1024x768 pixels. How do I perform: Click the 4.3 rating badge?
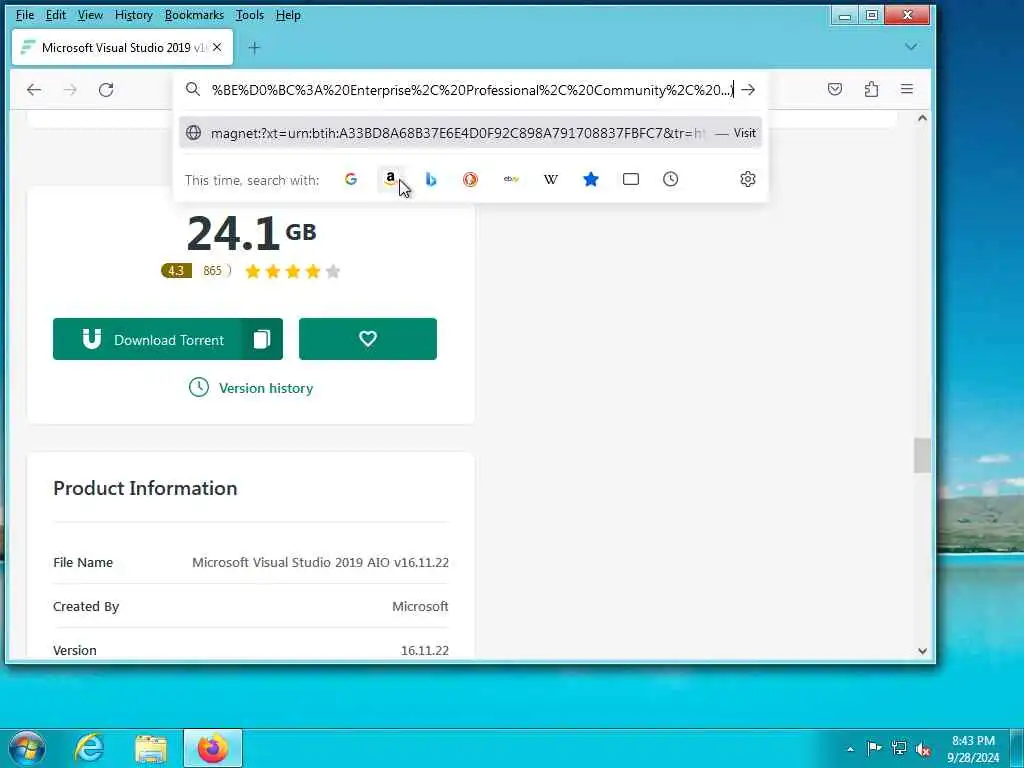176,270
